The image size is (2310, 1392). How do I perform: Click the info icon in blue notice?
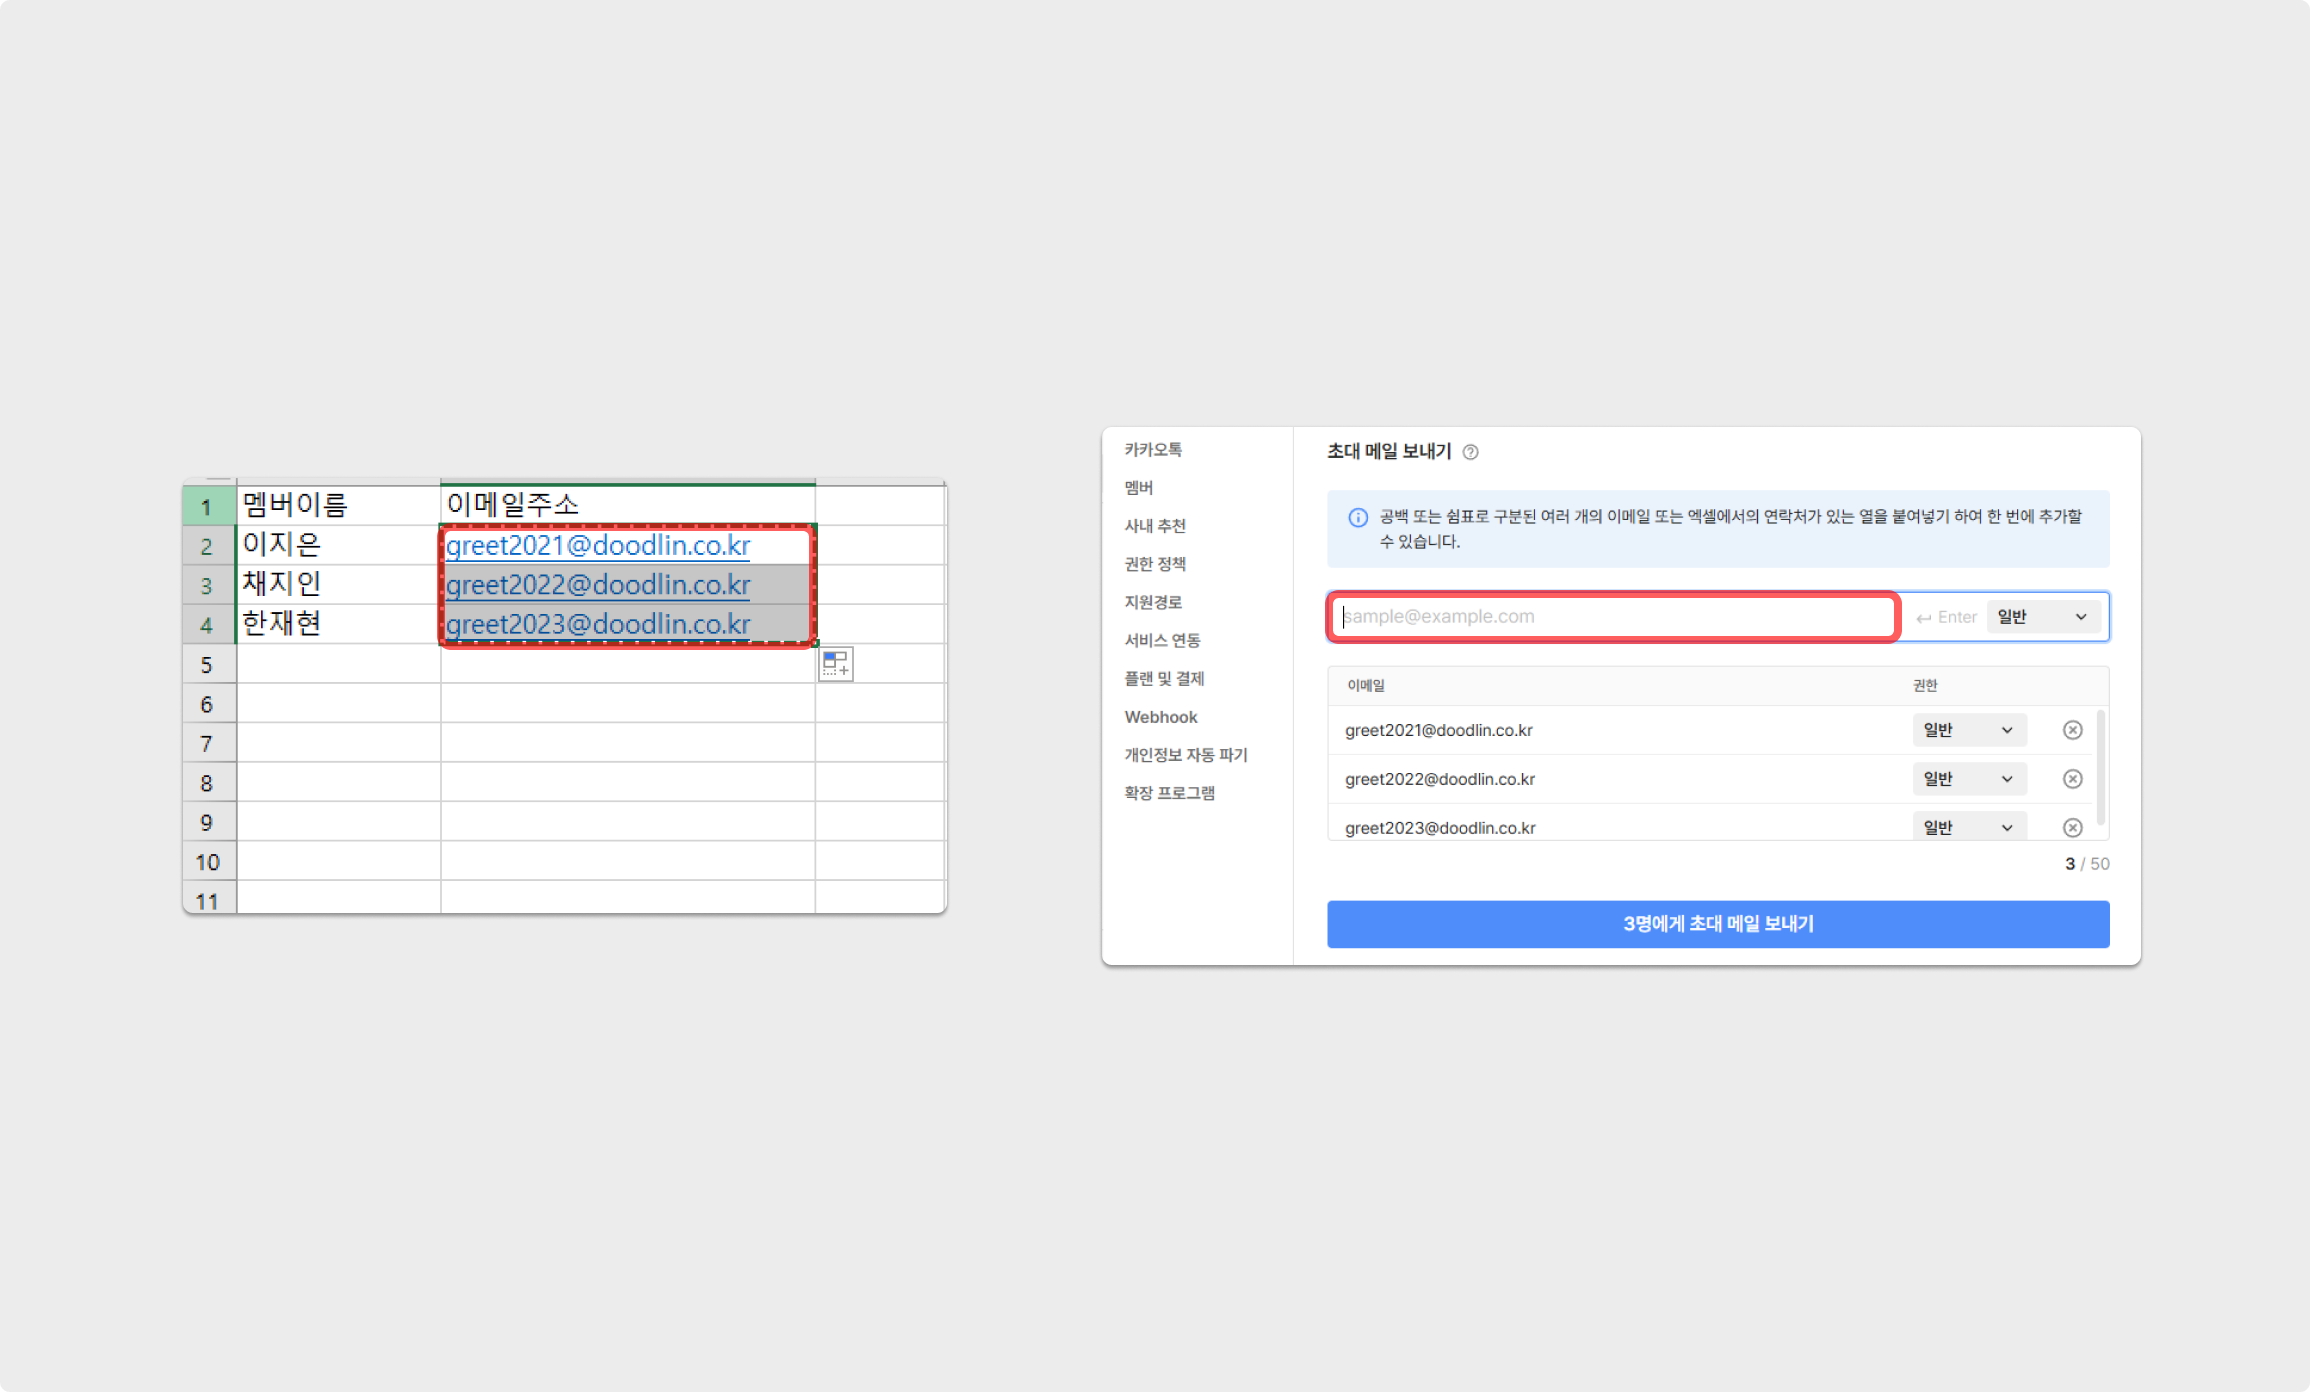coord(1358,517)
